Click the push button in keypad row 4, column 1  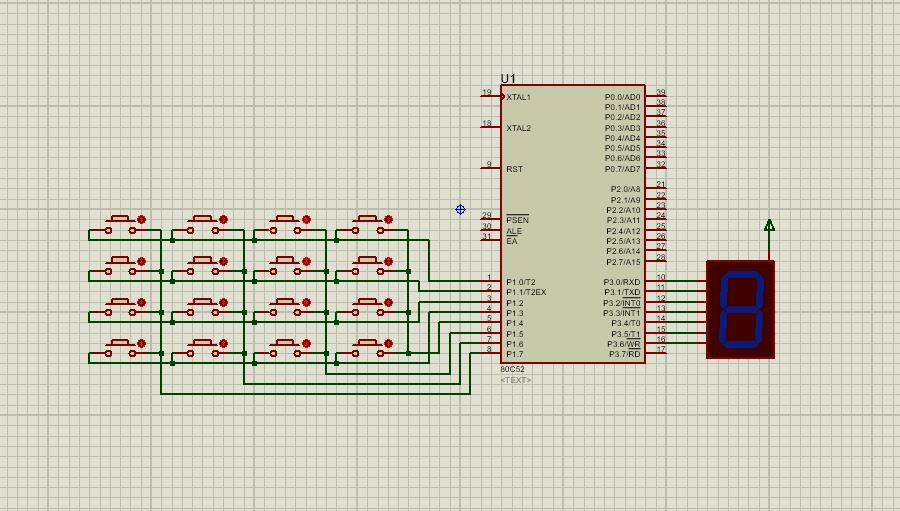[x=120, y=349]
